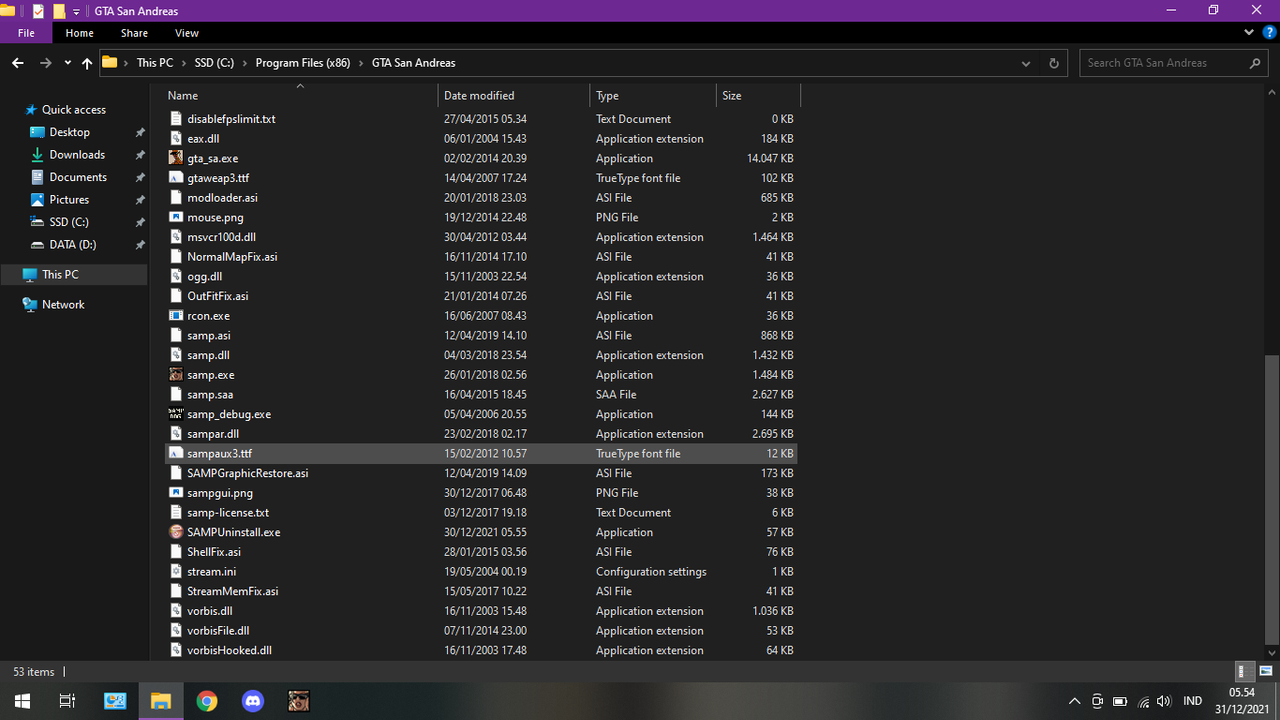Open the File menu
Image resolution: width=1280 pixels, height=720 pixels.
pos(26,33)
